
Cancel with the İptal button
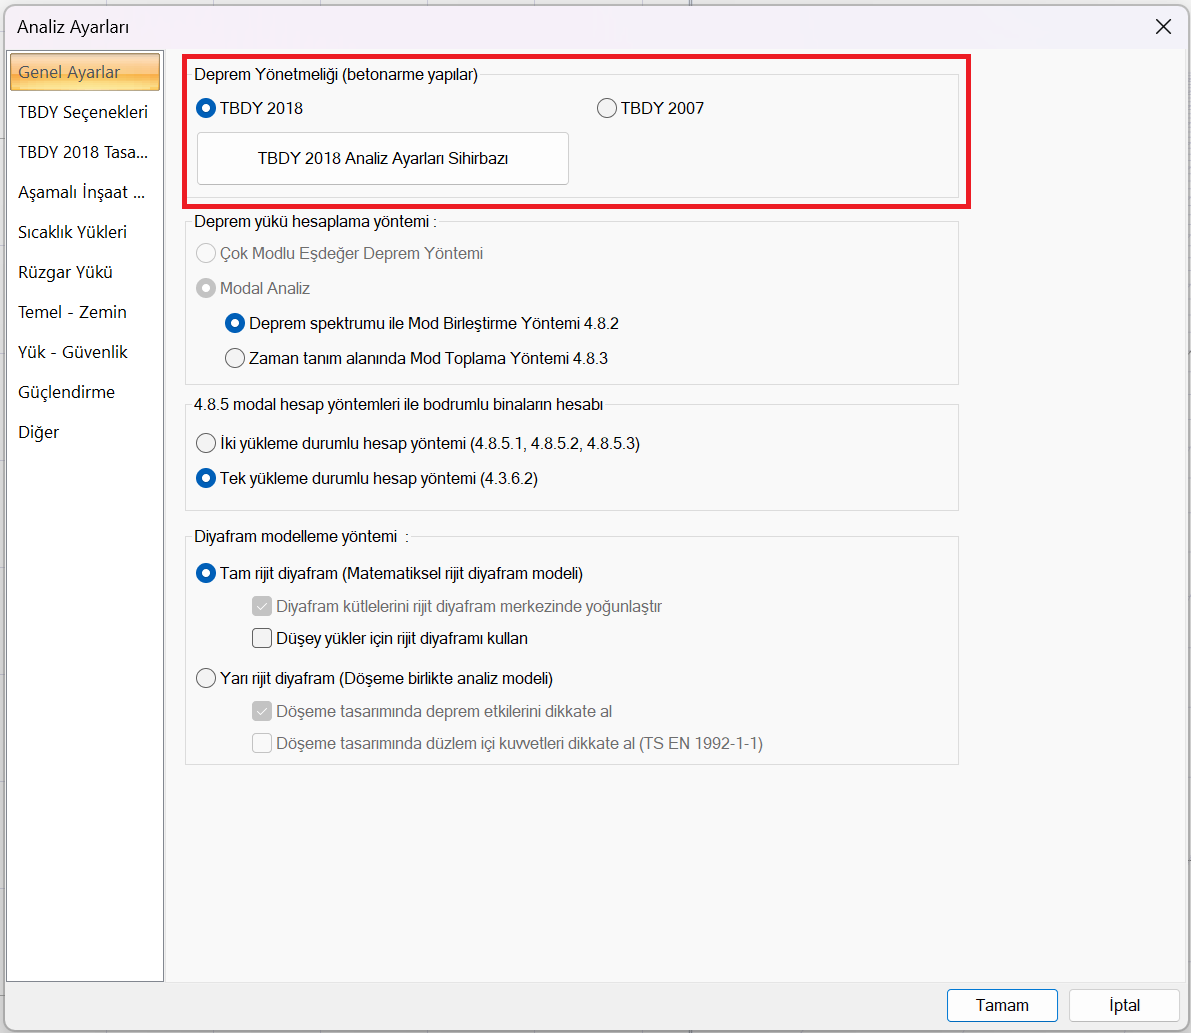[1124, 1005]
